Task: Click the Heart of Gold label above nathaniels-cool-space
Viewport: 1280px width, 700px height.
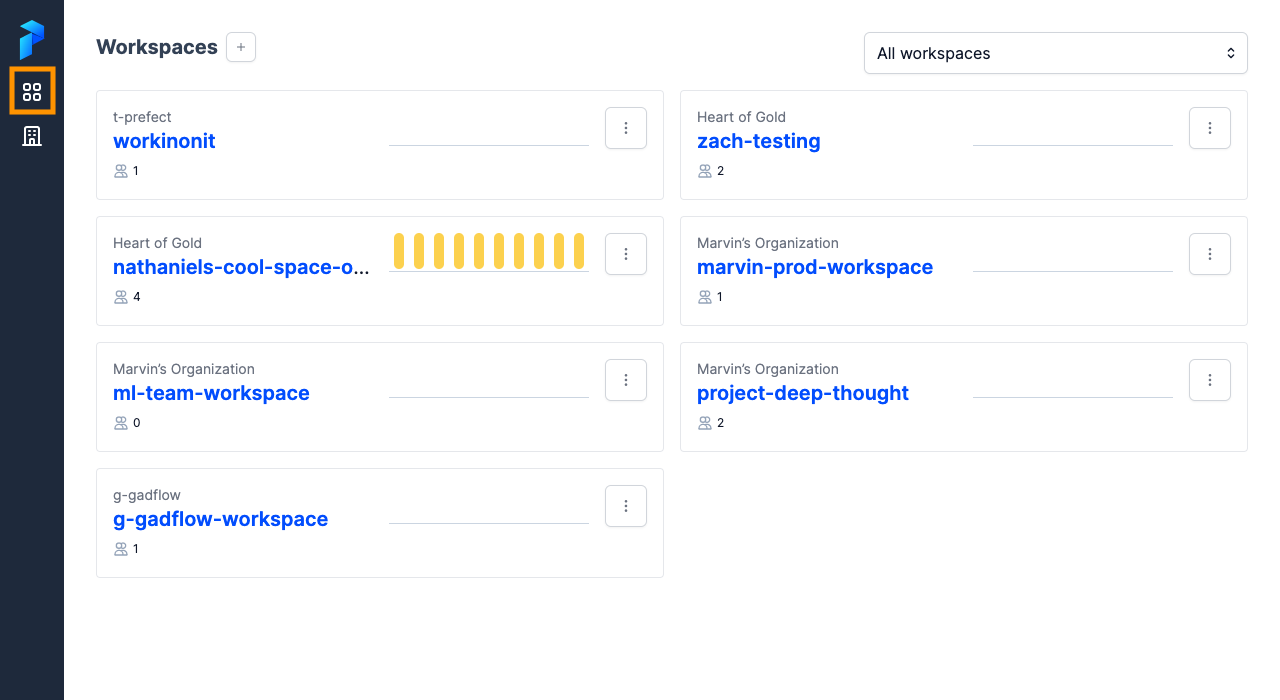Action: point(157,243)
